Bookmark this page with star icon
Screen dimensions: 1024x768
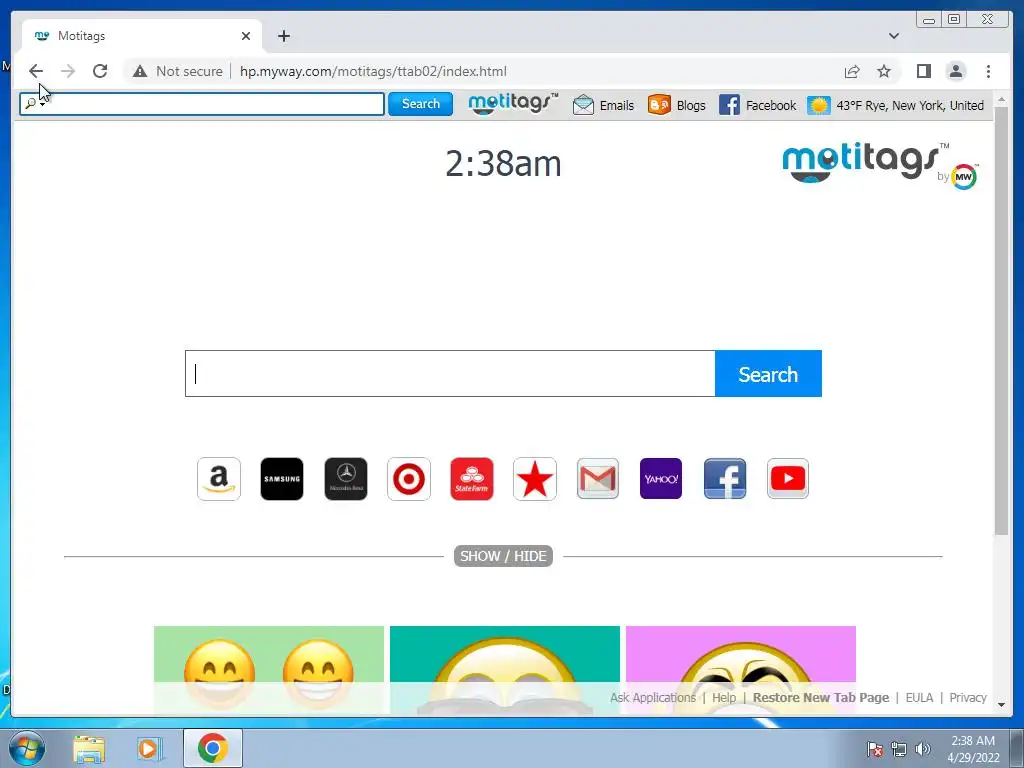point(884,71)
